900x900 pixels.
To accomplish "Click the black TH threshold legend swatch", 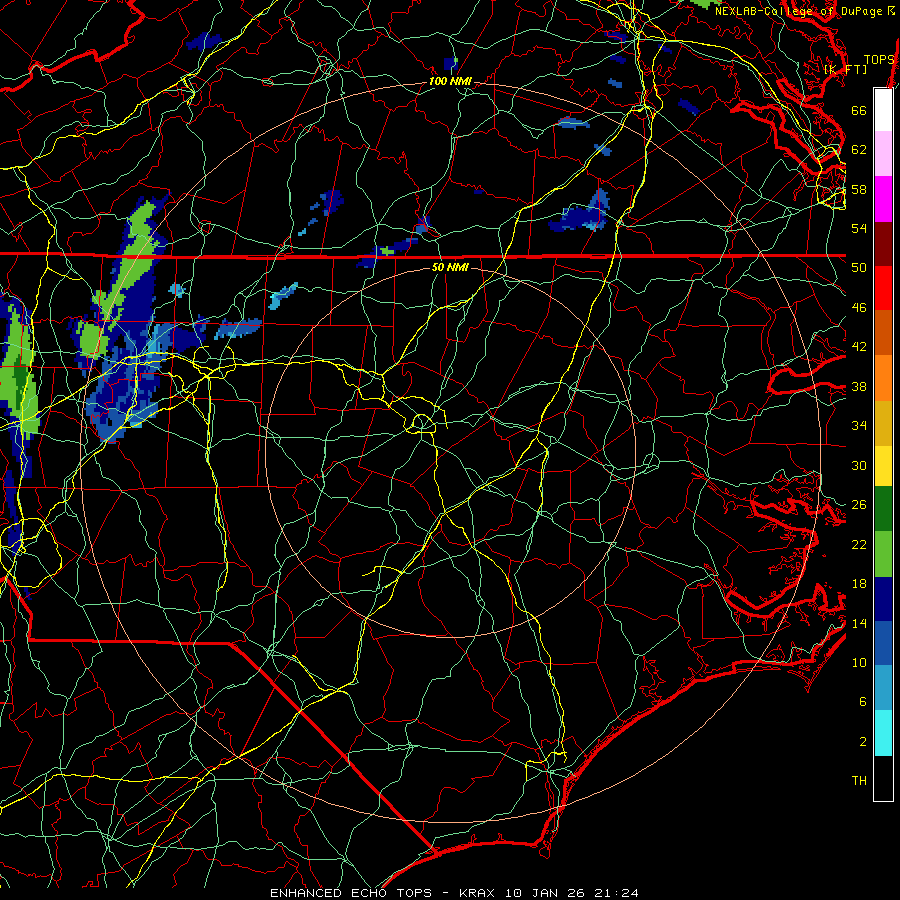I will click(x=883, y=778).
